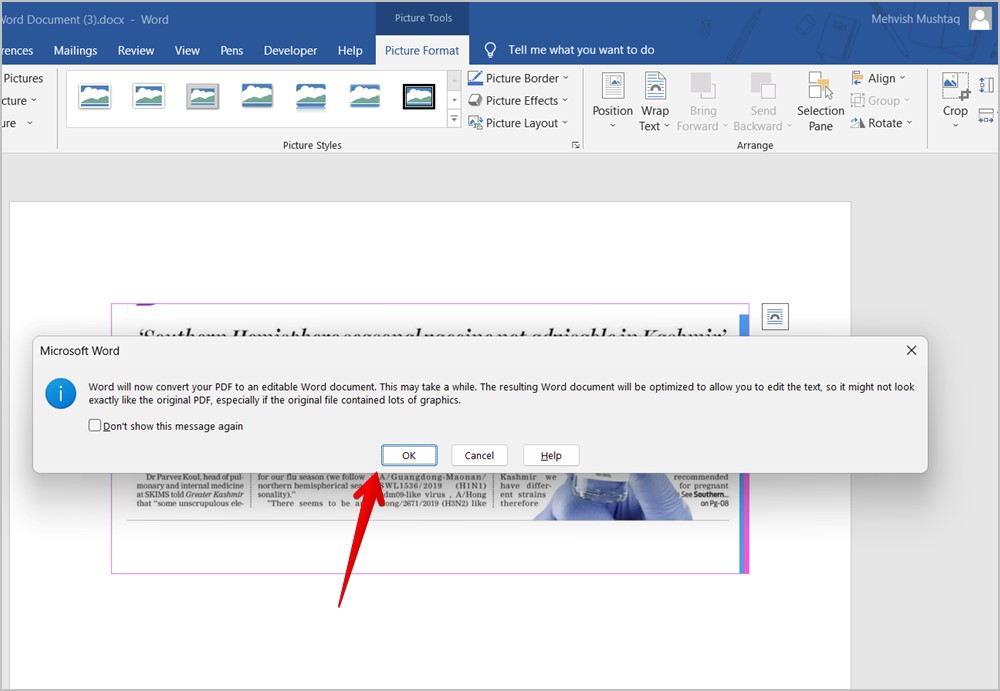The image size is (1000, 691).
Task: Click the shape width icon
Action: tap(987, 115)
